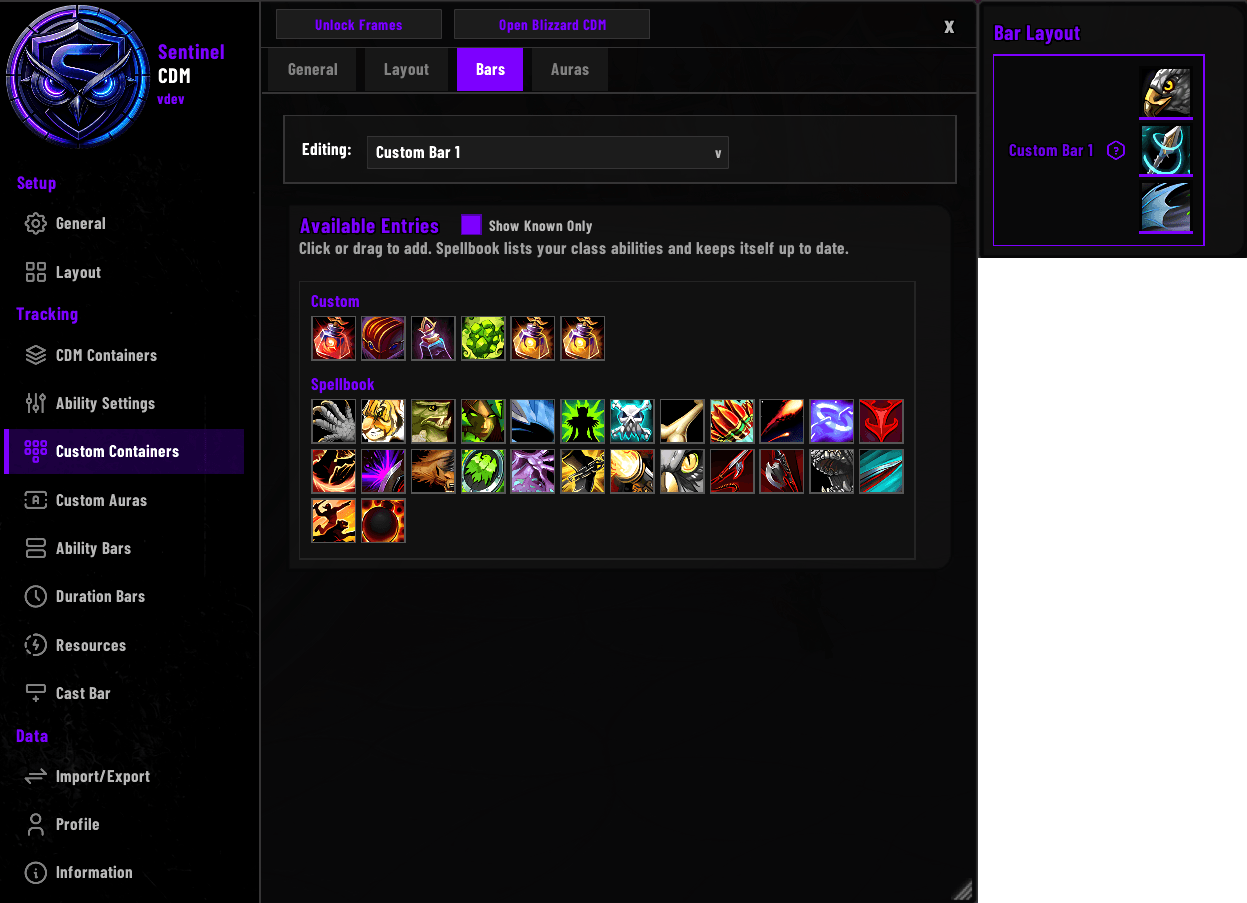Screen dimensions: 1247x903
Task: Add the grey owl spell in Spellbook
Action: point(683,471)
